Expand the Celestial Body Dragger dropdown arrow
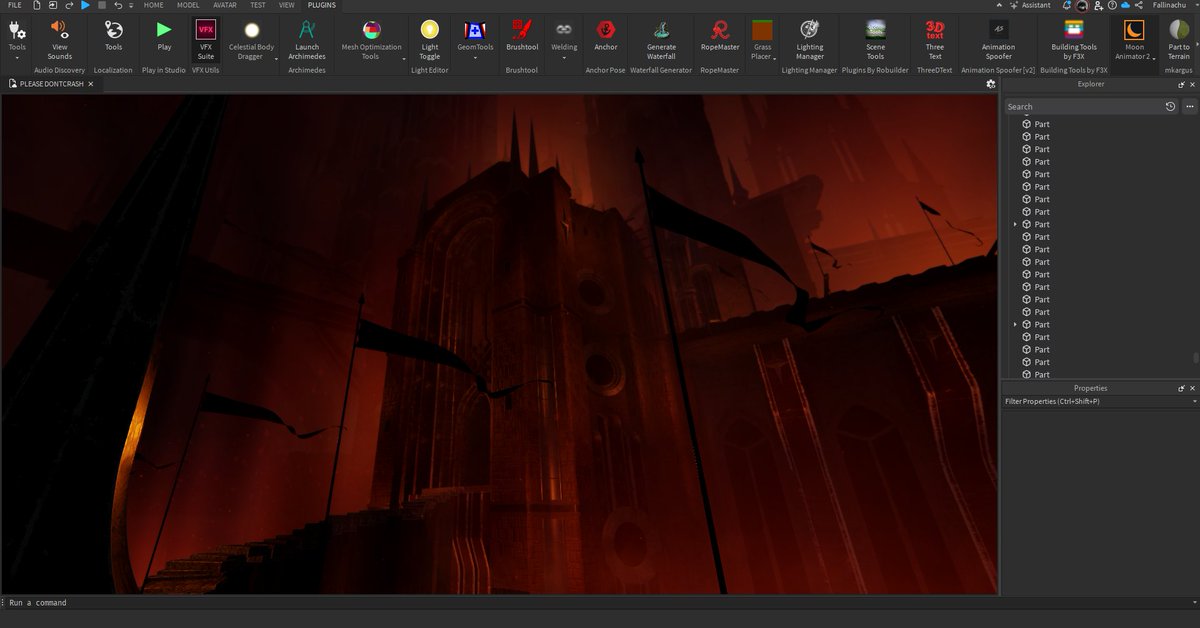Viewport: 1200px width, 628px height. pyautogui.click(x=276, y=58)
